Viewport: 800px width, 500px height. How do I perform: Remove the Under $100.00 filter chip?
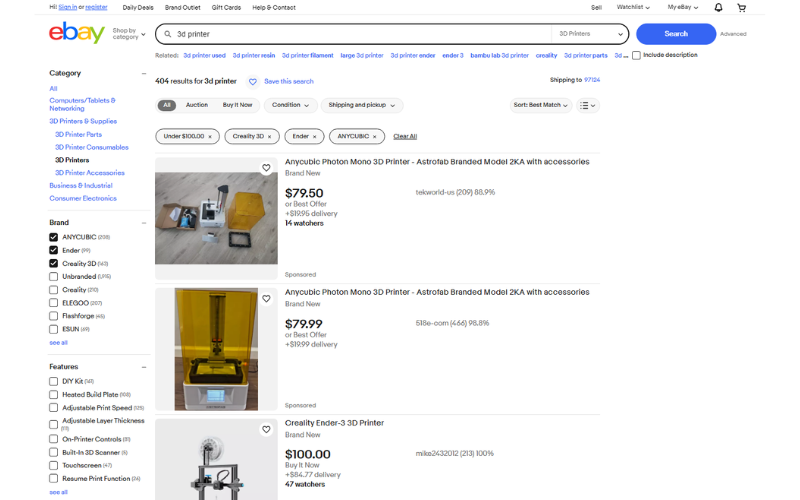(210, 137)
